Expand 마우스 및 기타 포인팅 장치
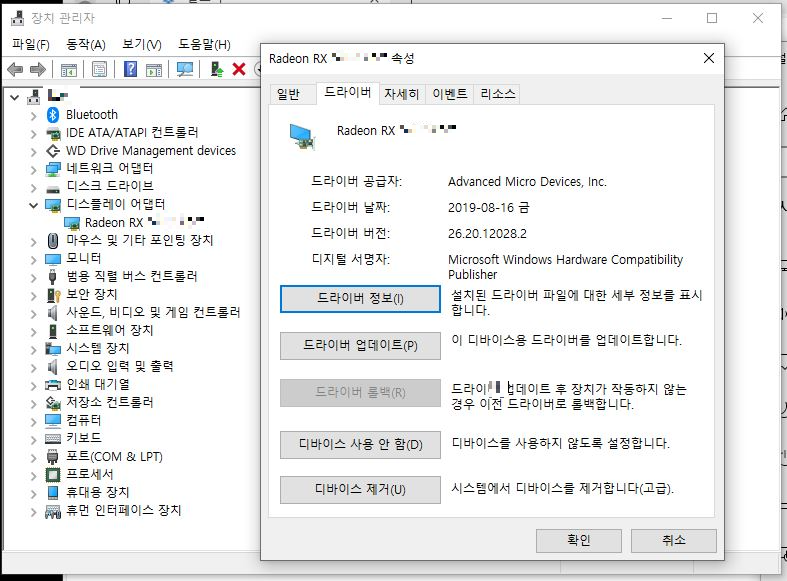The width and height of the screenshot is (787, 581). (33, 242)
